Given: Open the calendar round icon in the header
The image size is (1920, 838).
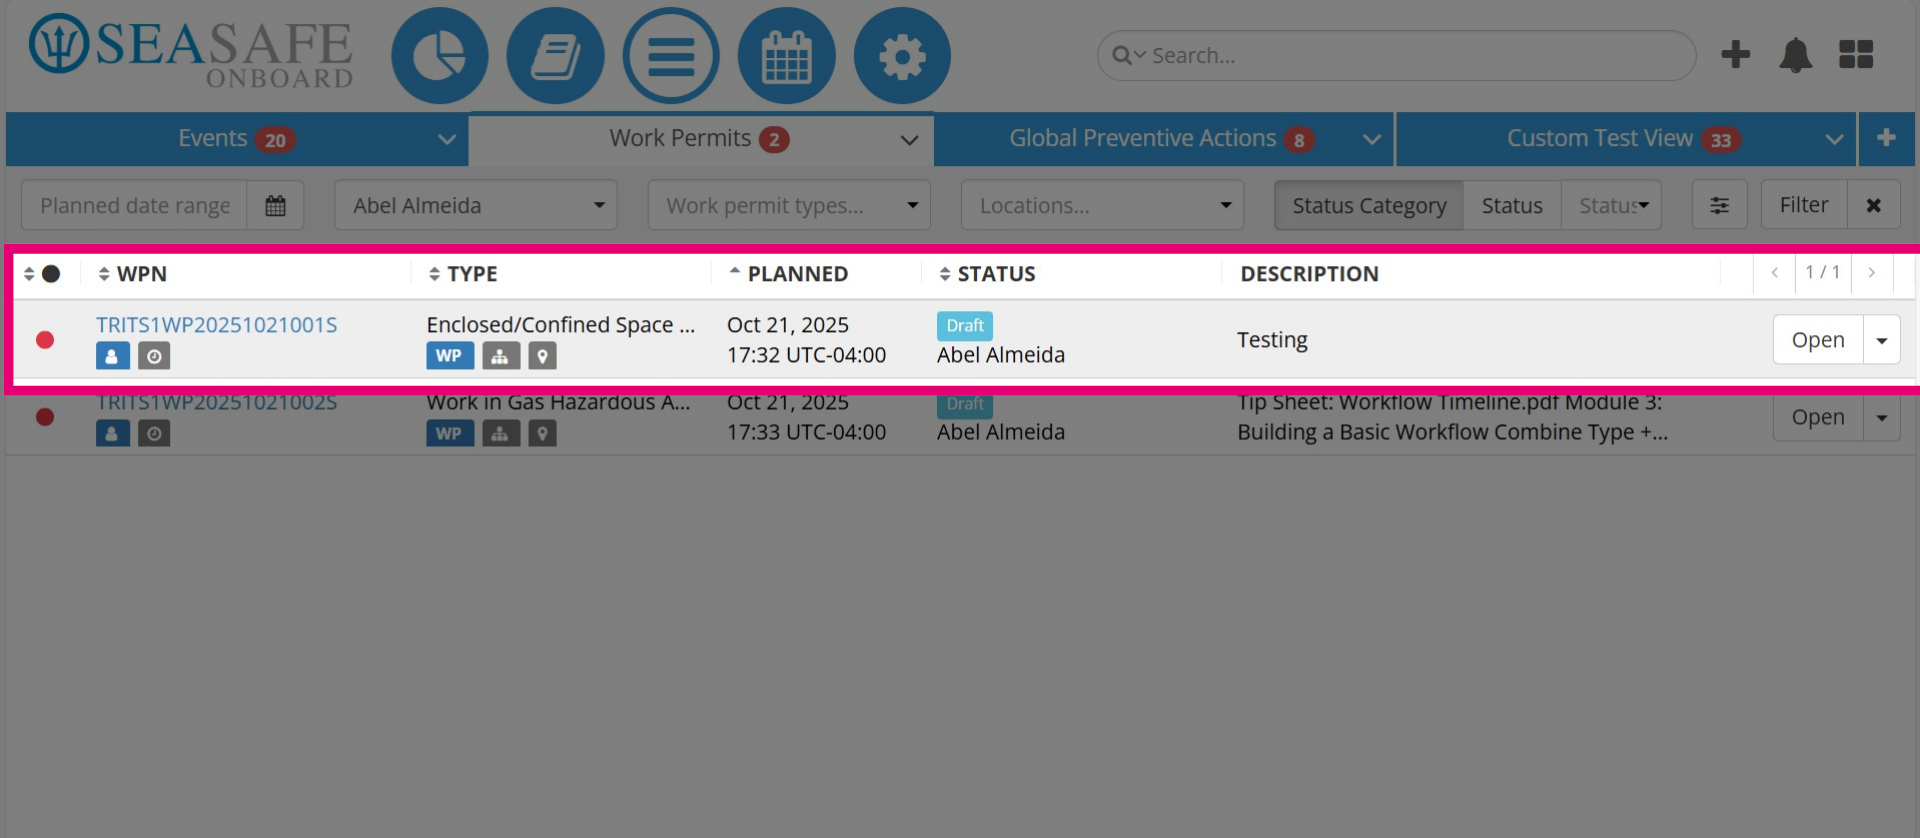Looking at the screenshot, I should click(787, 55).
